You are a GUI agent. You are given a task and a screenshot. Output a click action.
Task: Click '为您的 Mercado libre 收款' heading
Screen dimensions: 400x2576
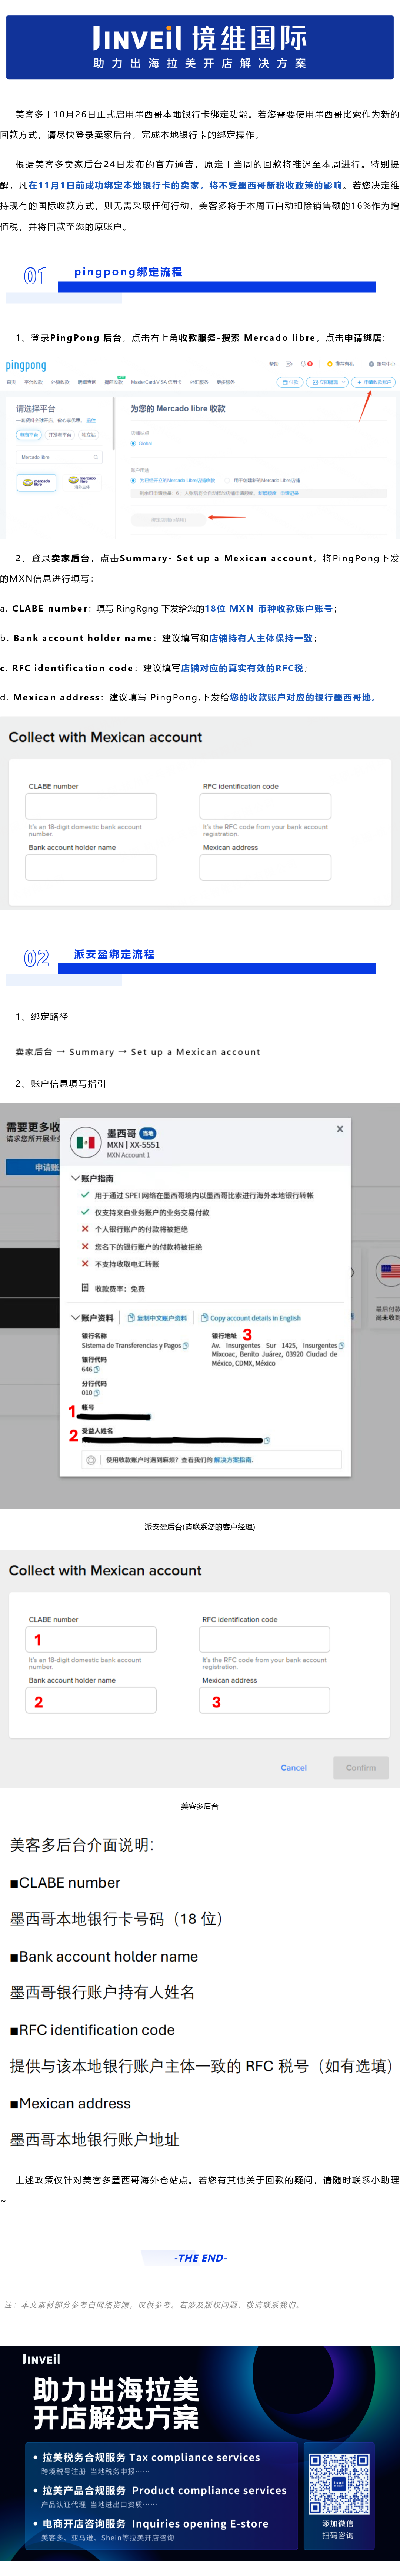[178, 409]
